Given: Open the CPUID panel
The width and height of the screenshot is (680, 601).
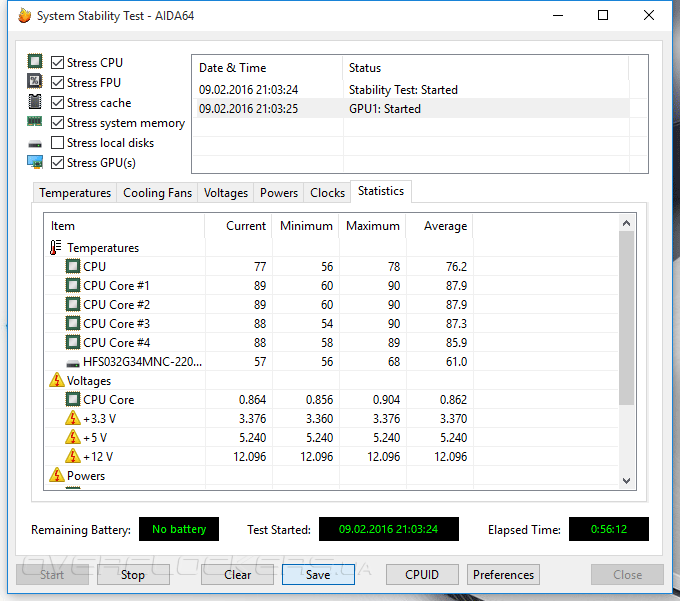Looking at the screenshot, I should click(422, 575).
